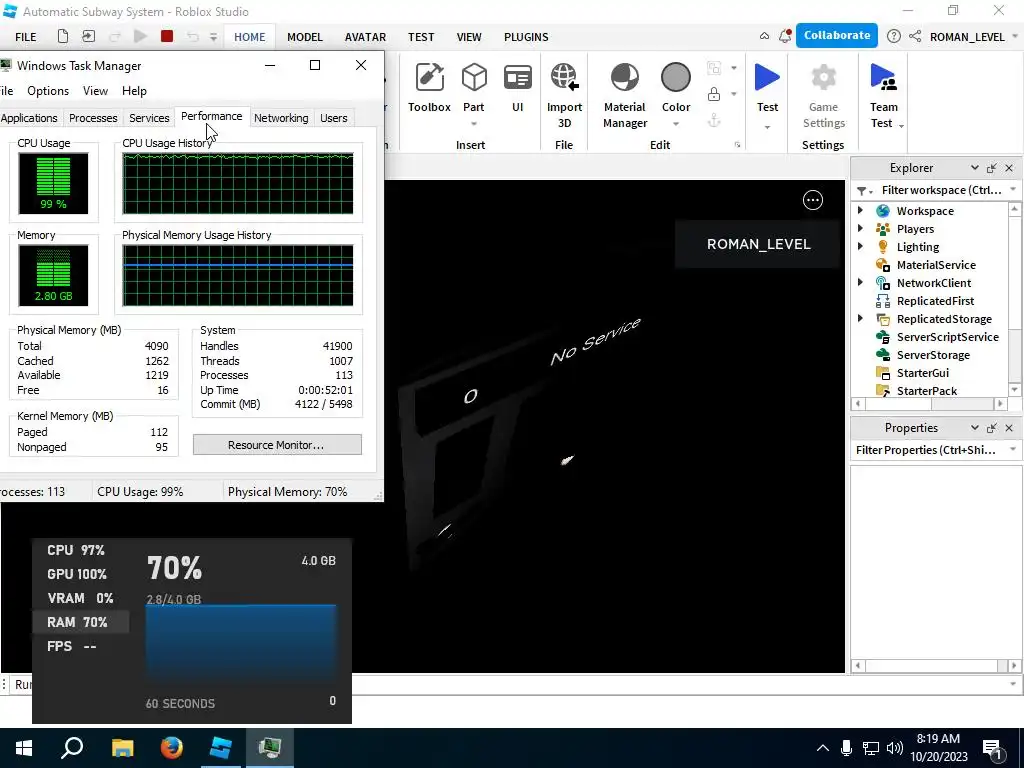Image resolution: width=1024 pixels, height=768 pixels.
Task: Click ROMAN_LEVEL account name in title bar
Action: pos(967,37)
